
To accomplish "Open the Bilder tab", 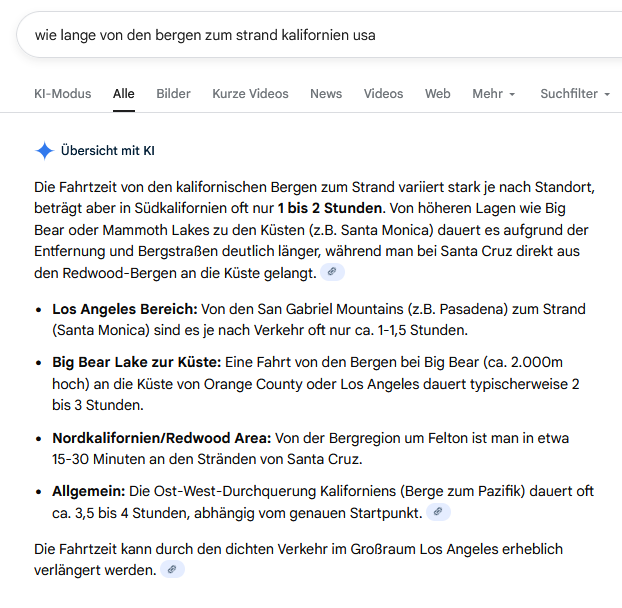I will click(173, 94).
